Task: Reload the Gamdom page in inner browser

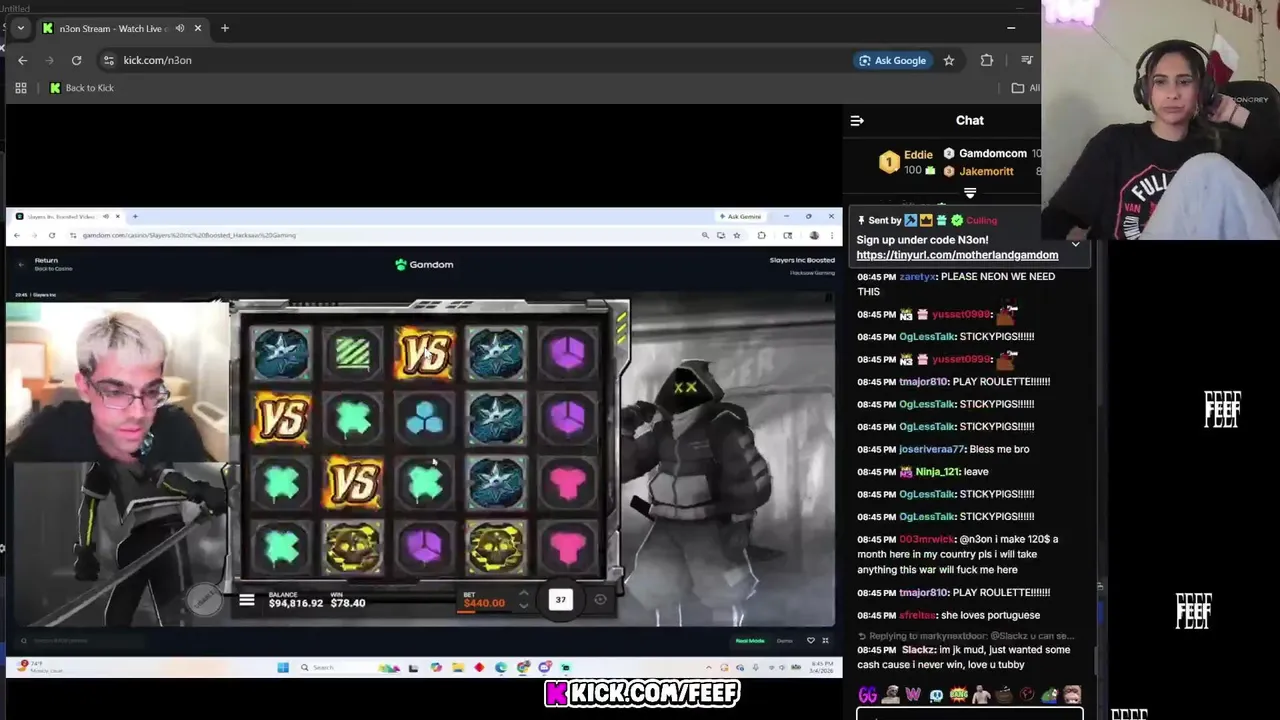Action: (x=52, y=235)
